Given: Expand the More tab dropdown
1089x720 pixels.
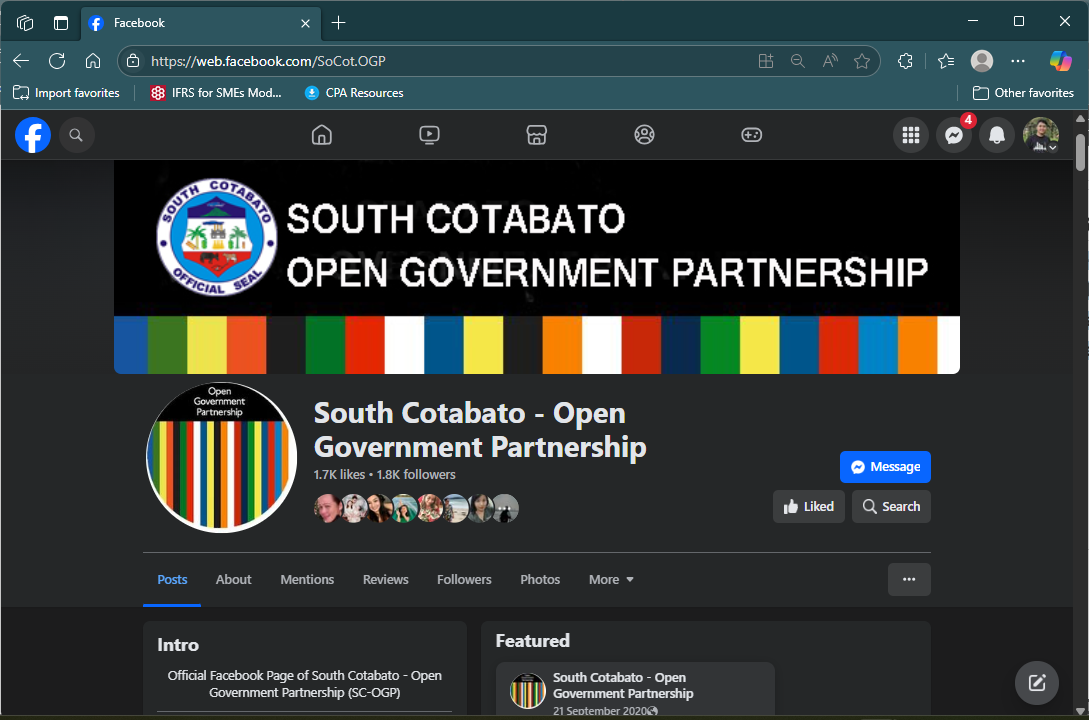Looking at the screenshot, I should coord(611,580).
